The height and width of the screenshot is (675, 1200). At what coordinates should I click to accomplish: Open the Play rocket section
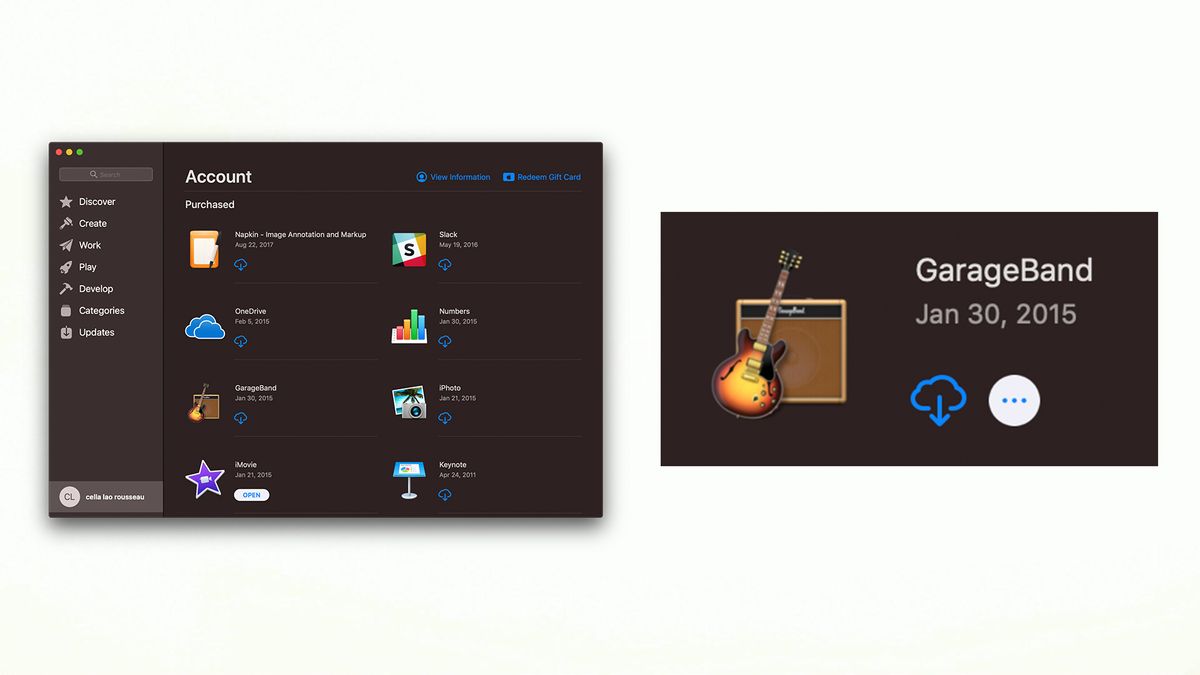click(x=68, y=267)
